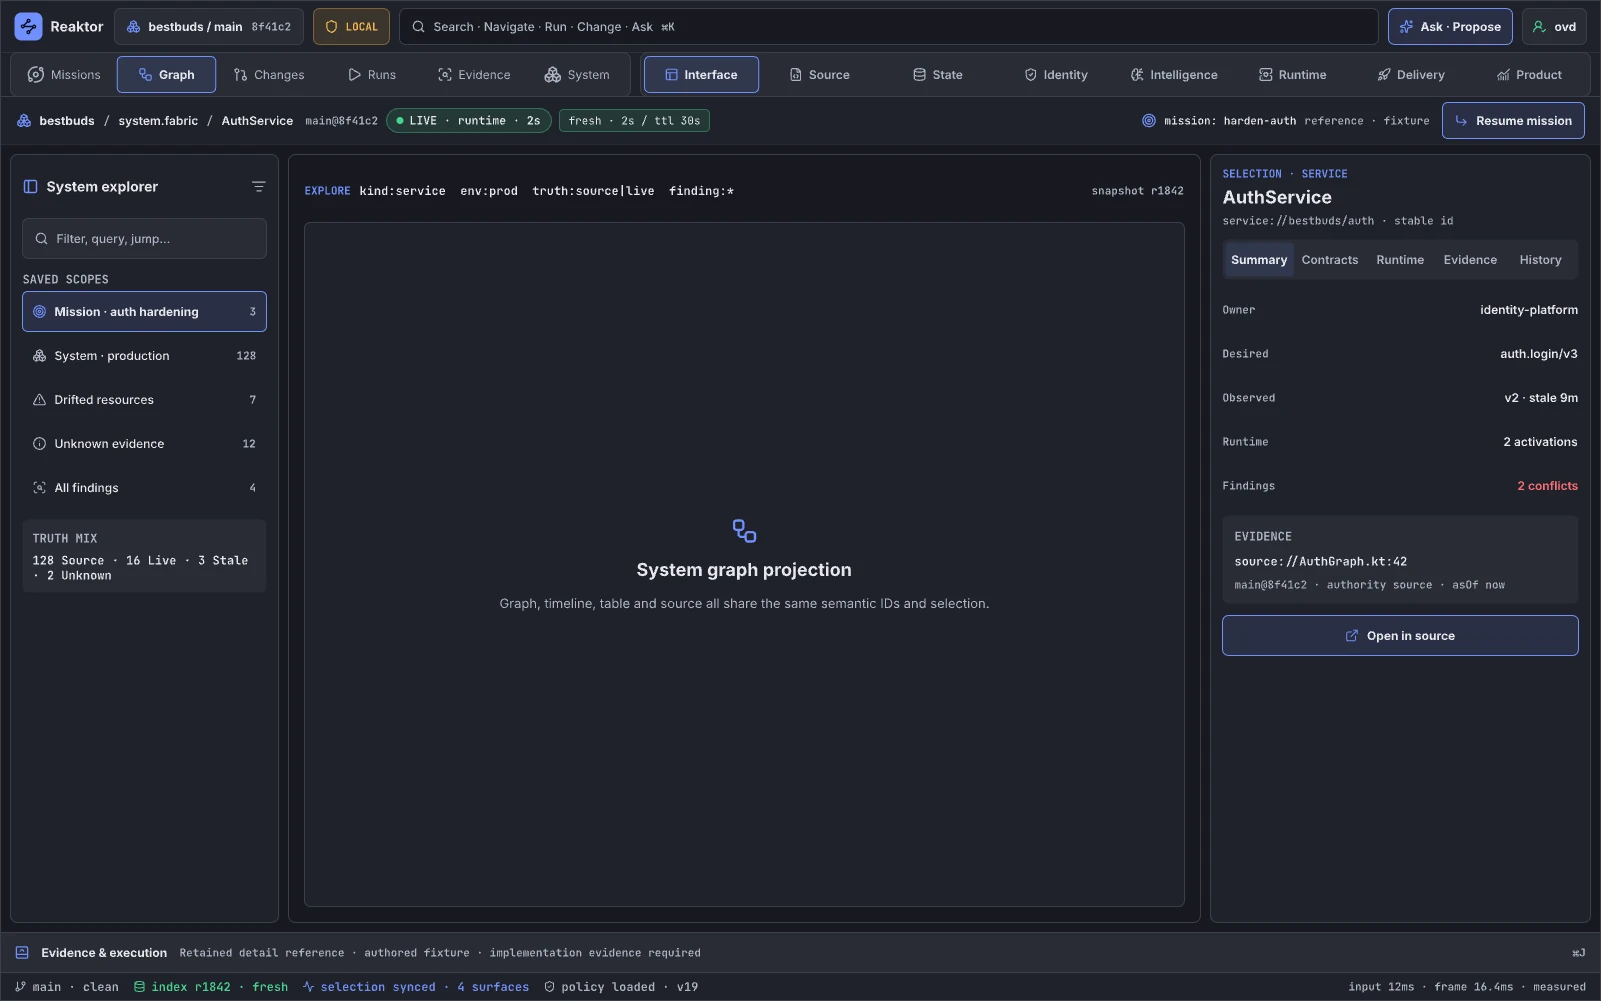Select the Drifted resources scope
This screenshot has width=1601, height=1001.
[144, 400]
